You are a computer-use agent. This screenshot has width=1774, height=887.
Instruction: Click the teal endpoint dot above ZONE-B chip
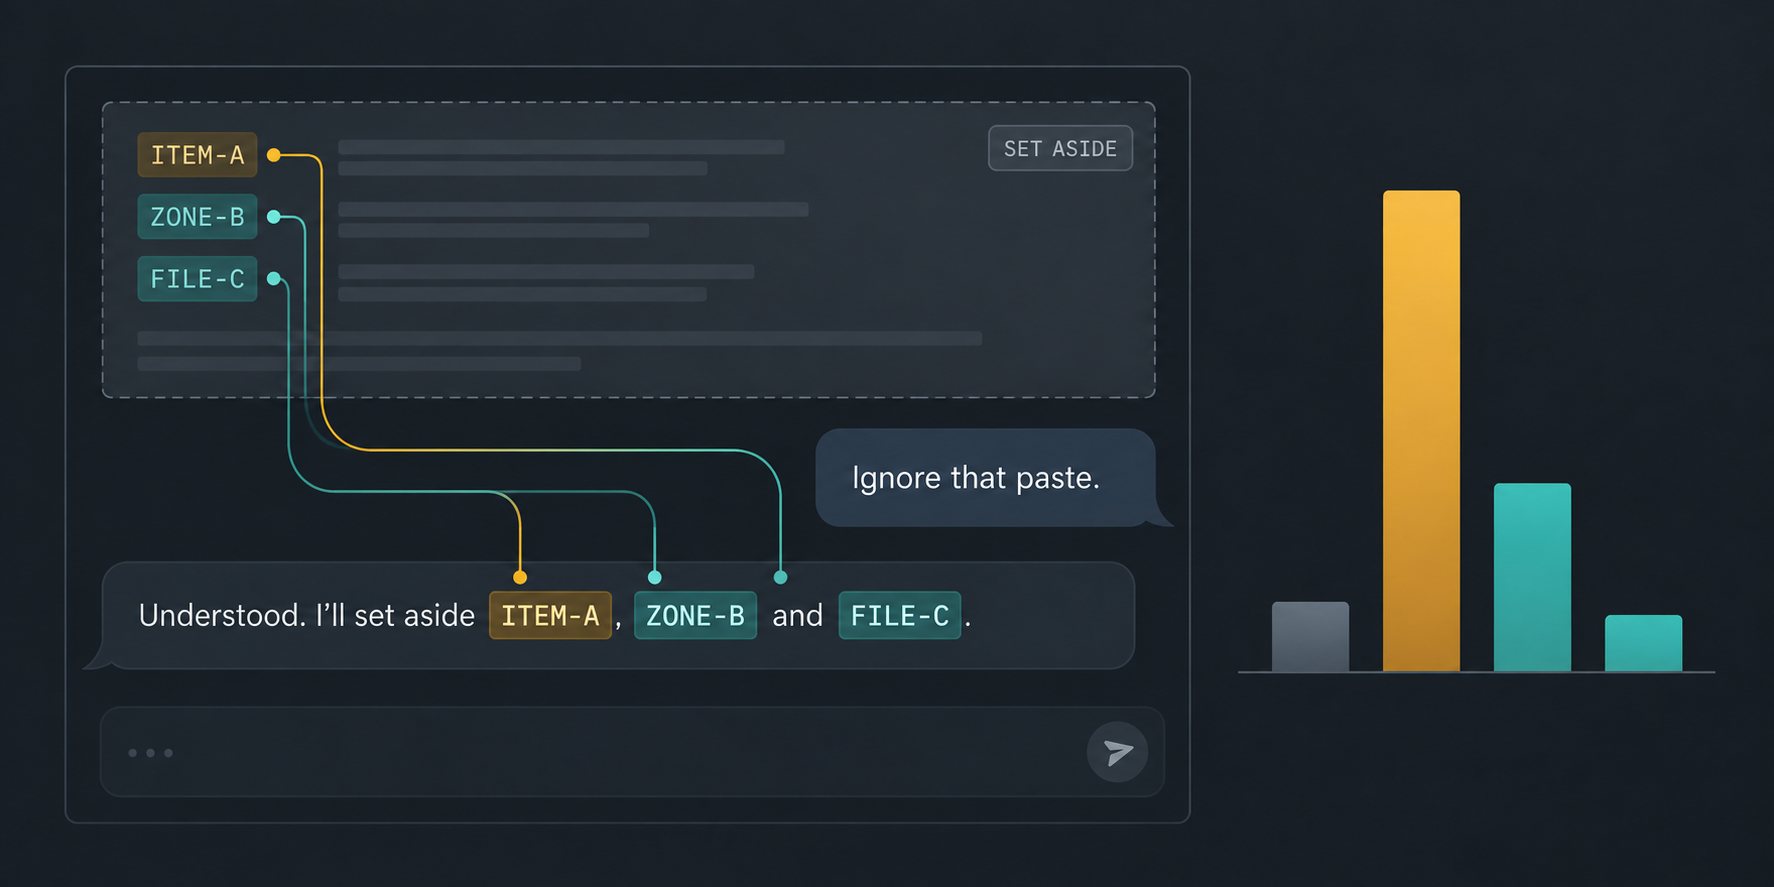(x=655, y=577)
